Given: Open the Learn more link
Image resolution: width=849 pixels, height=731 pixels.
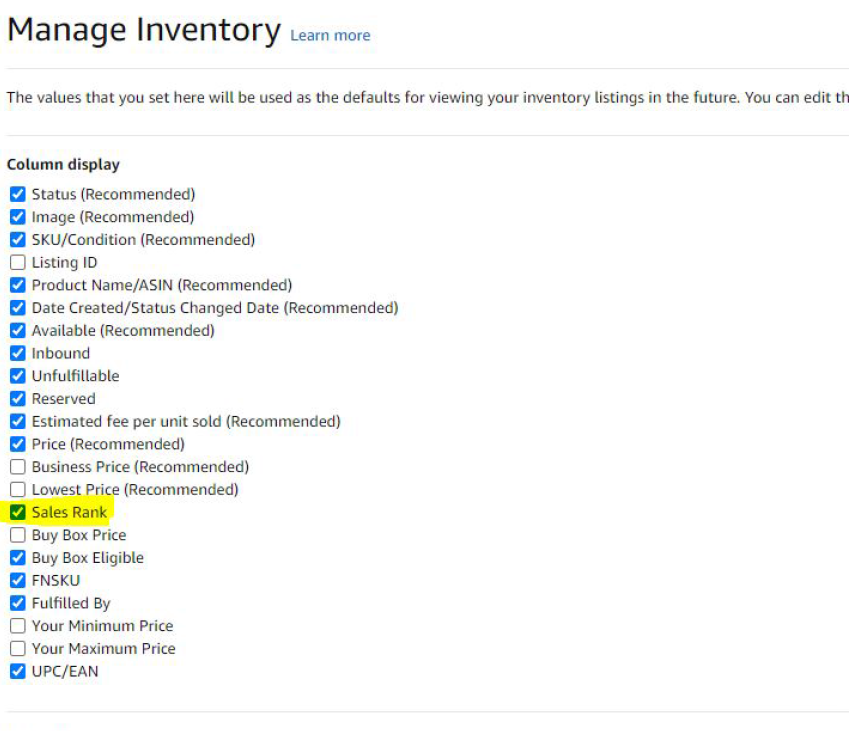Looking at the screenshot, I should [330, 36].
